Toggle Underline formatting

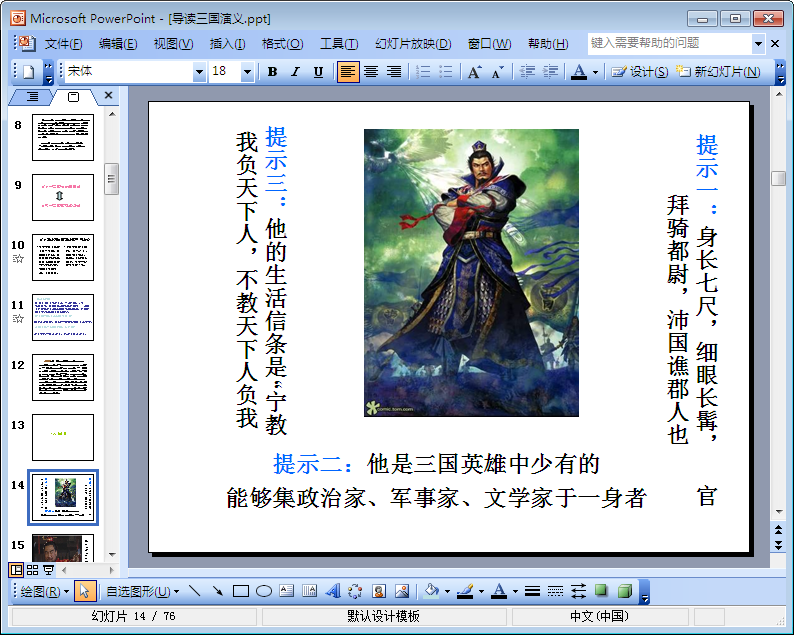(318, 72)
